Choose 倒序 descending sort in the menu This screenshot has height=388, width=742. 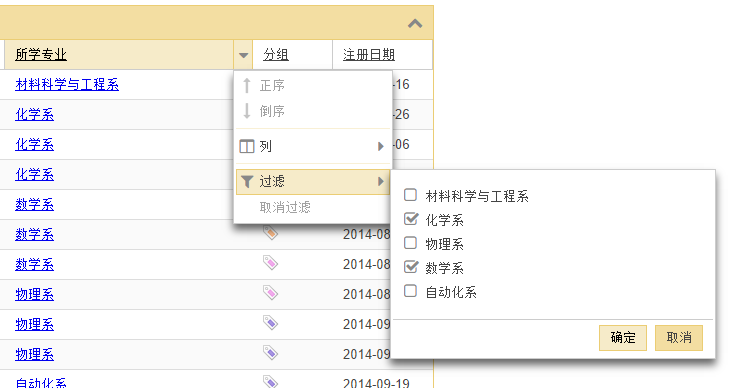click(x=313, y=111)
